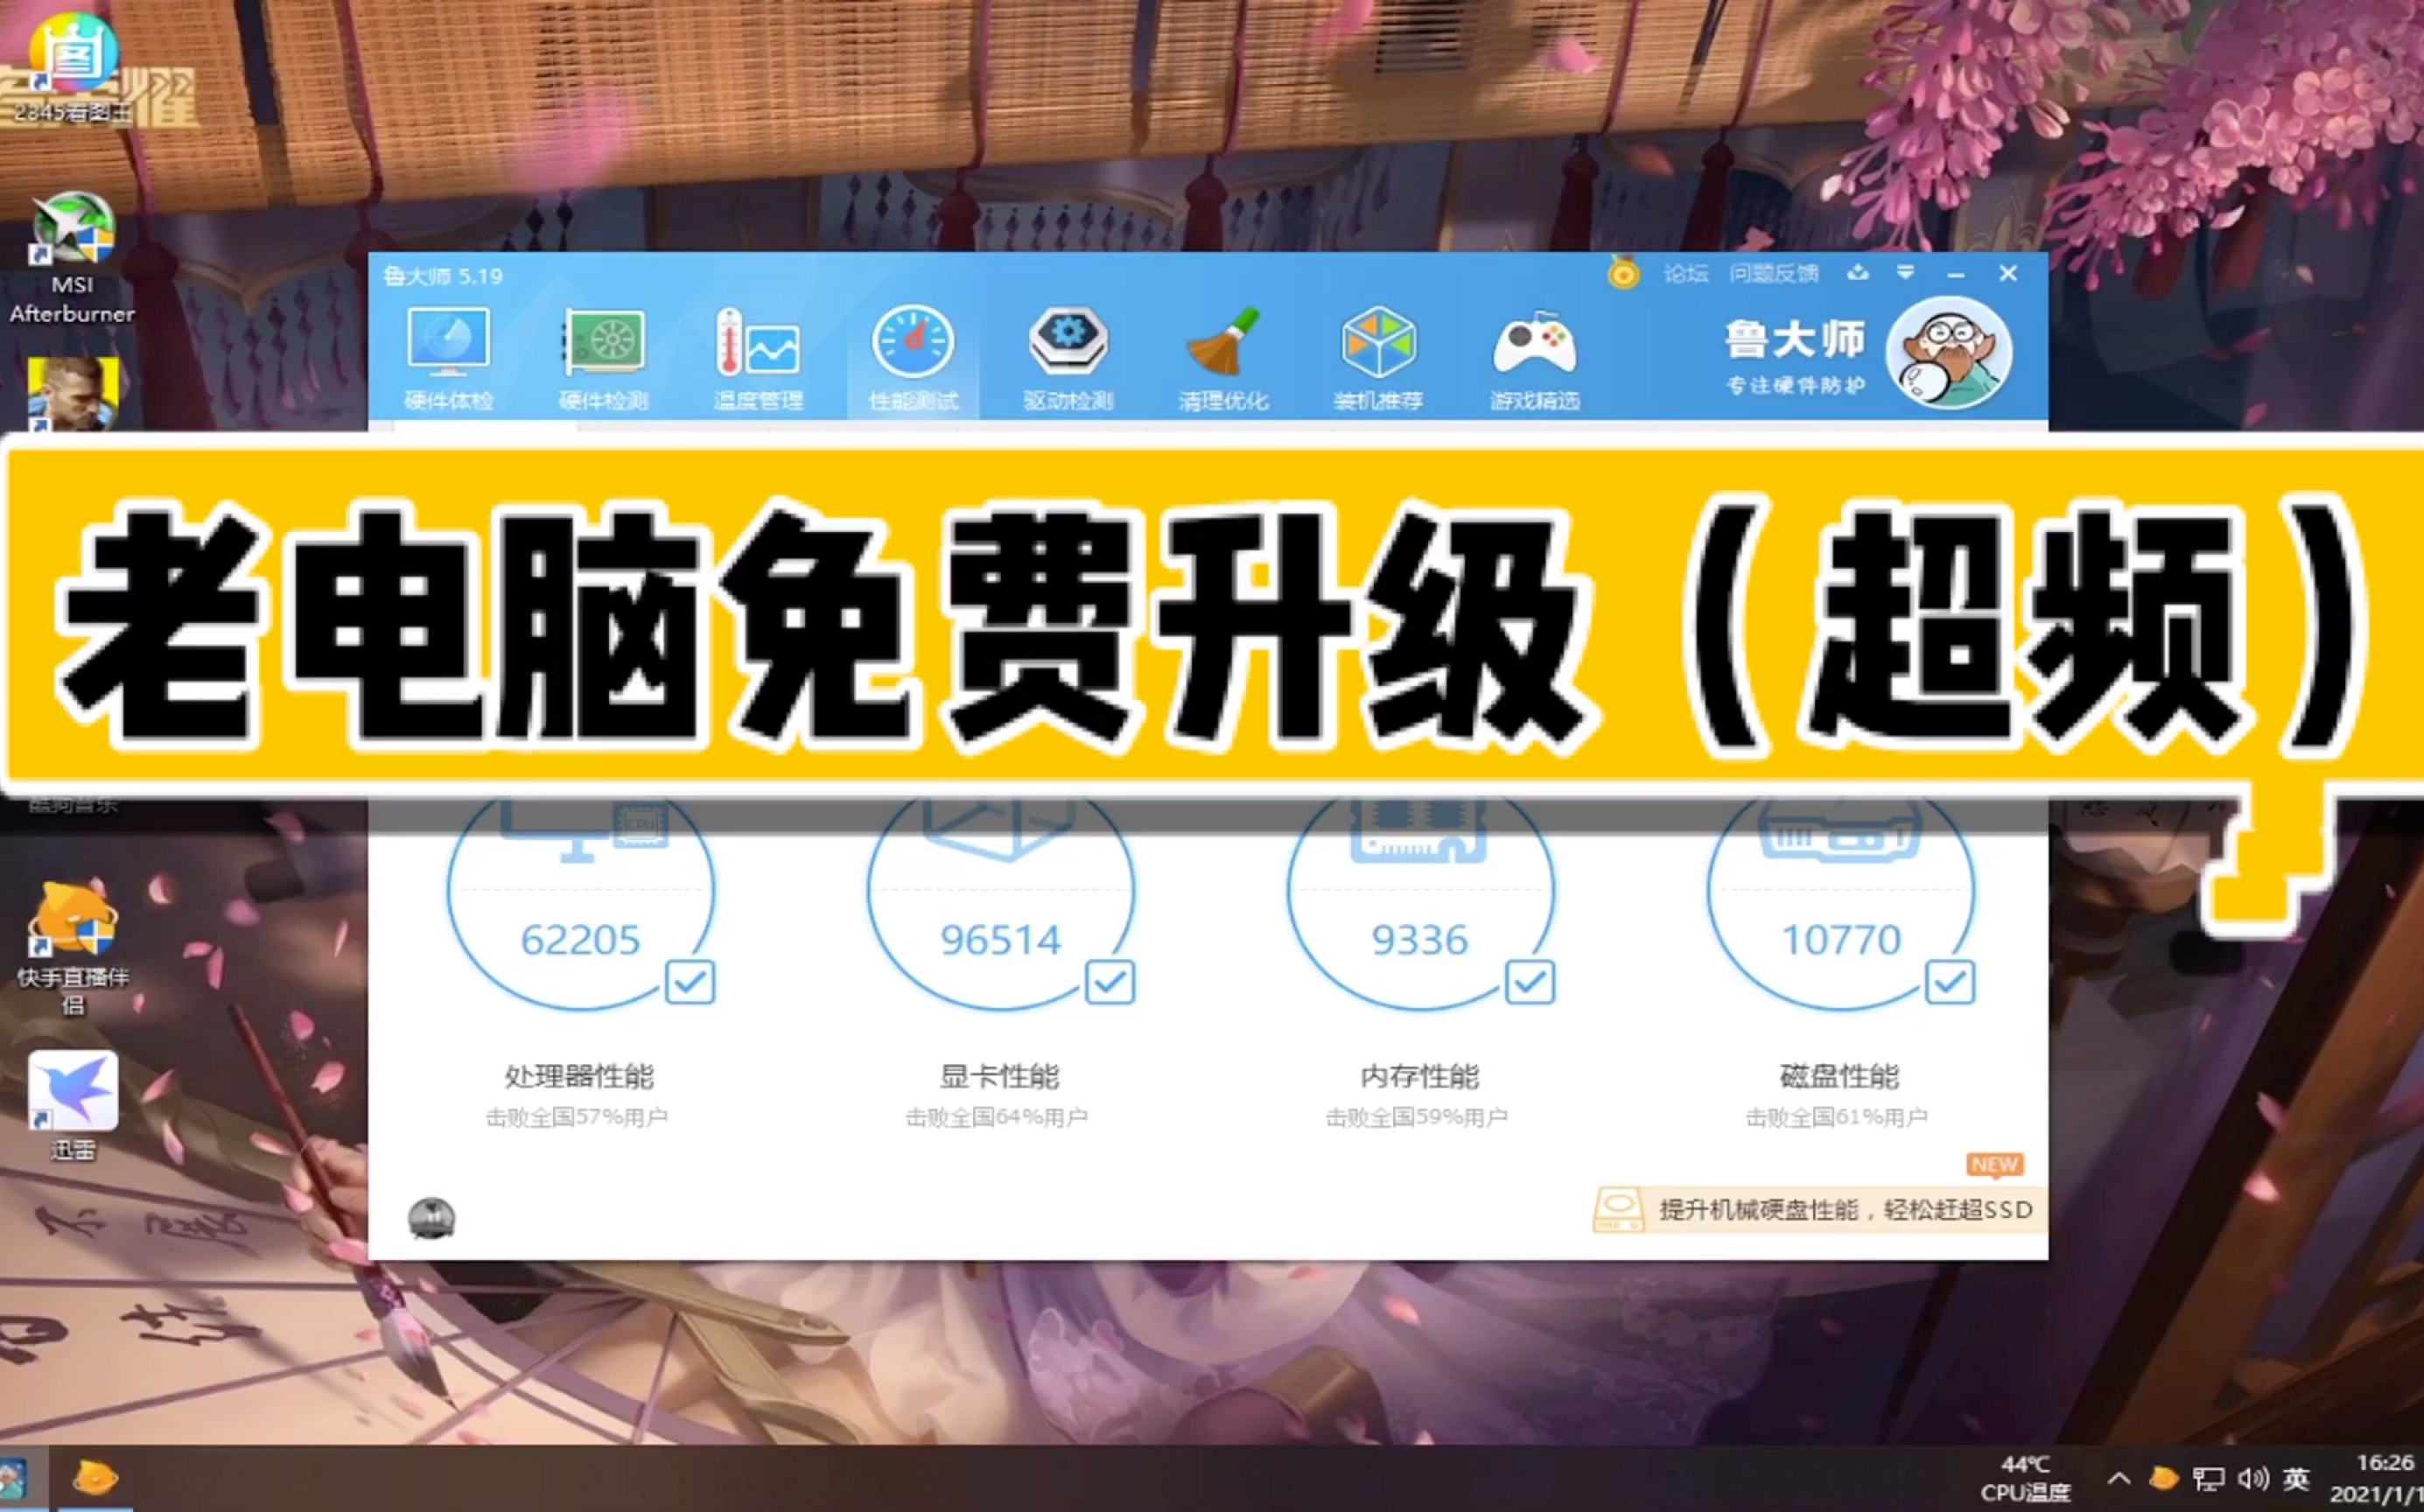
Task: Click processor score 62205
Action: [580, 940]
